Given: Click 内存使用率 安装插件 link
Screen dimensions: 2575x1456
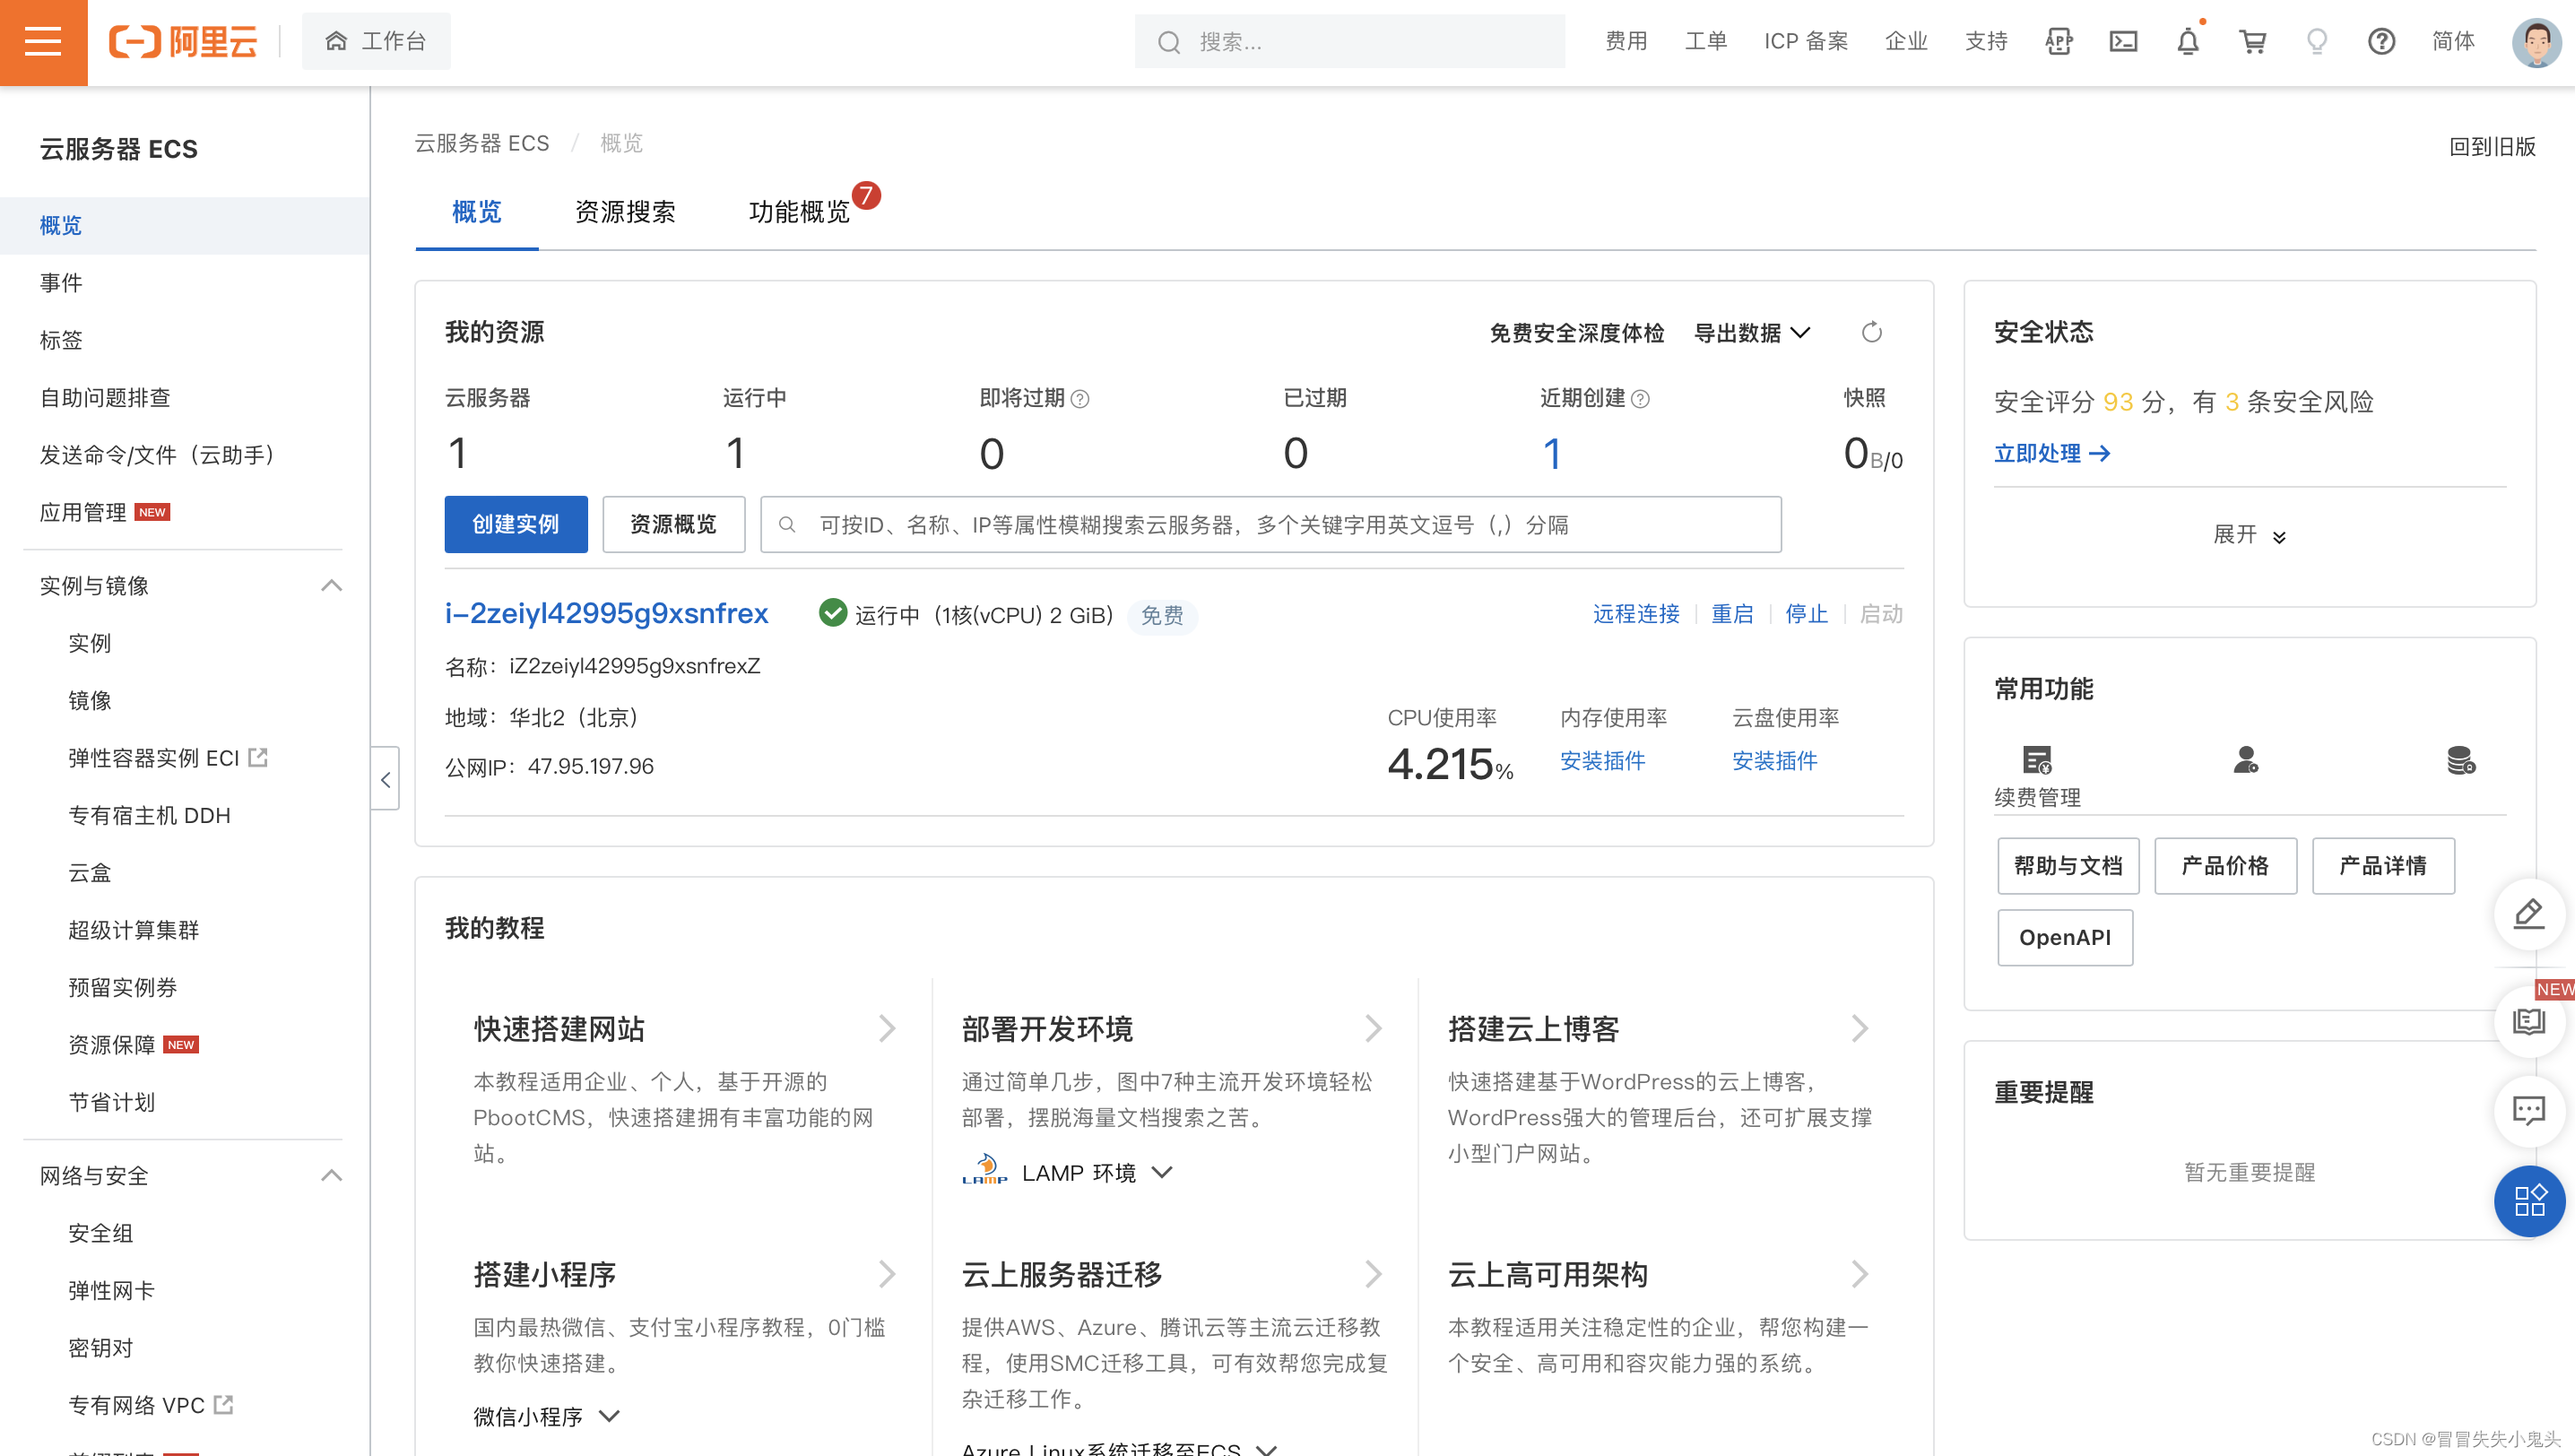Looking at the screenshot, I should tap(1603, 761).
